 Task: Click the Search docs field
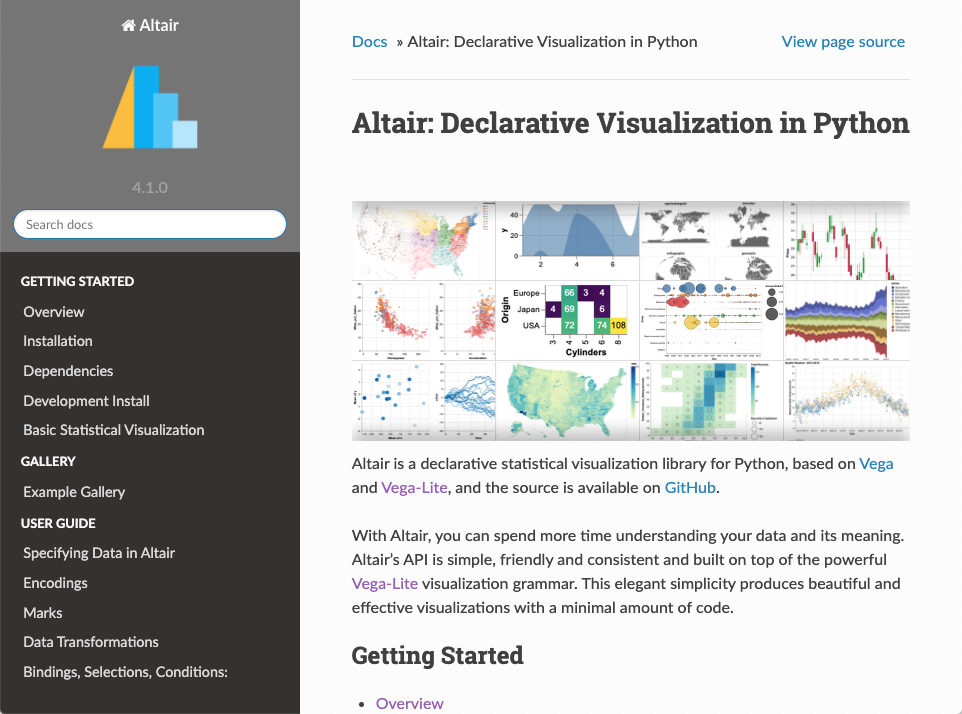150,225
